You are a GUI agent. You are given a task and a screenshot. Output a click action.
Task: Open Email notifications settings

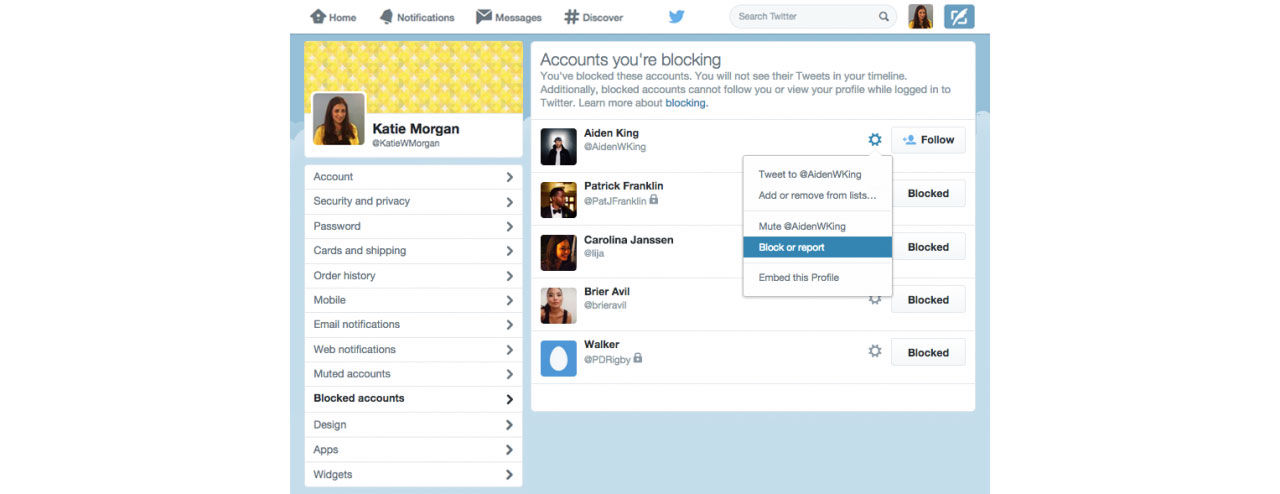[413, 325]
